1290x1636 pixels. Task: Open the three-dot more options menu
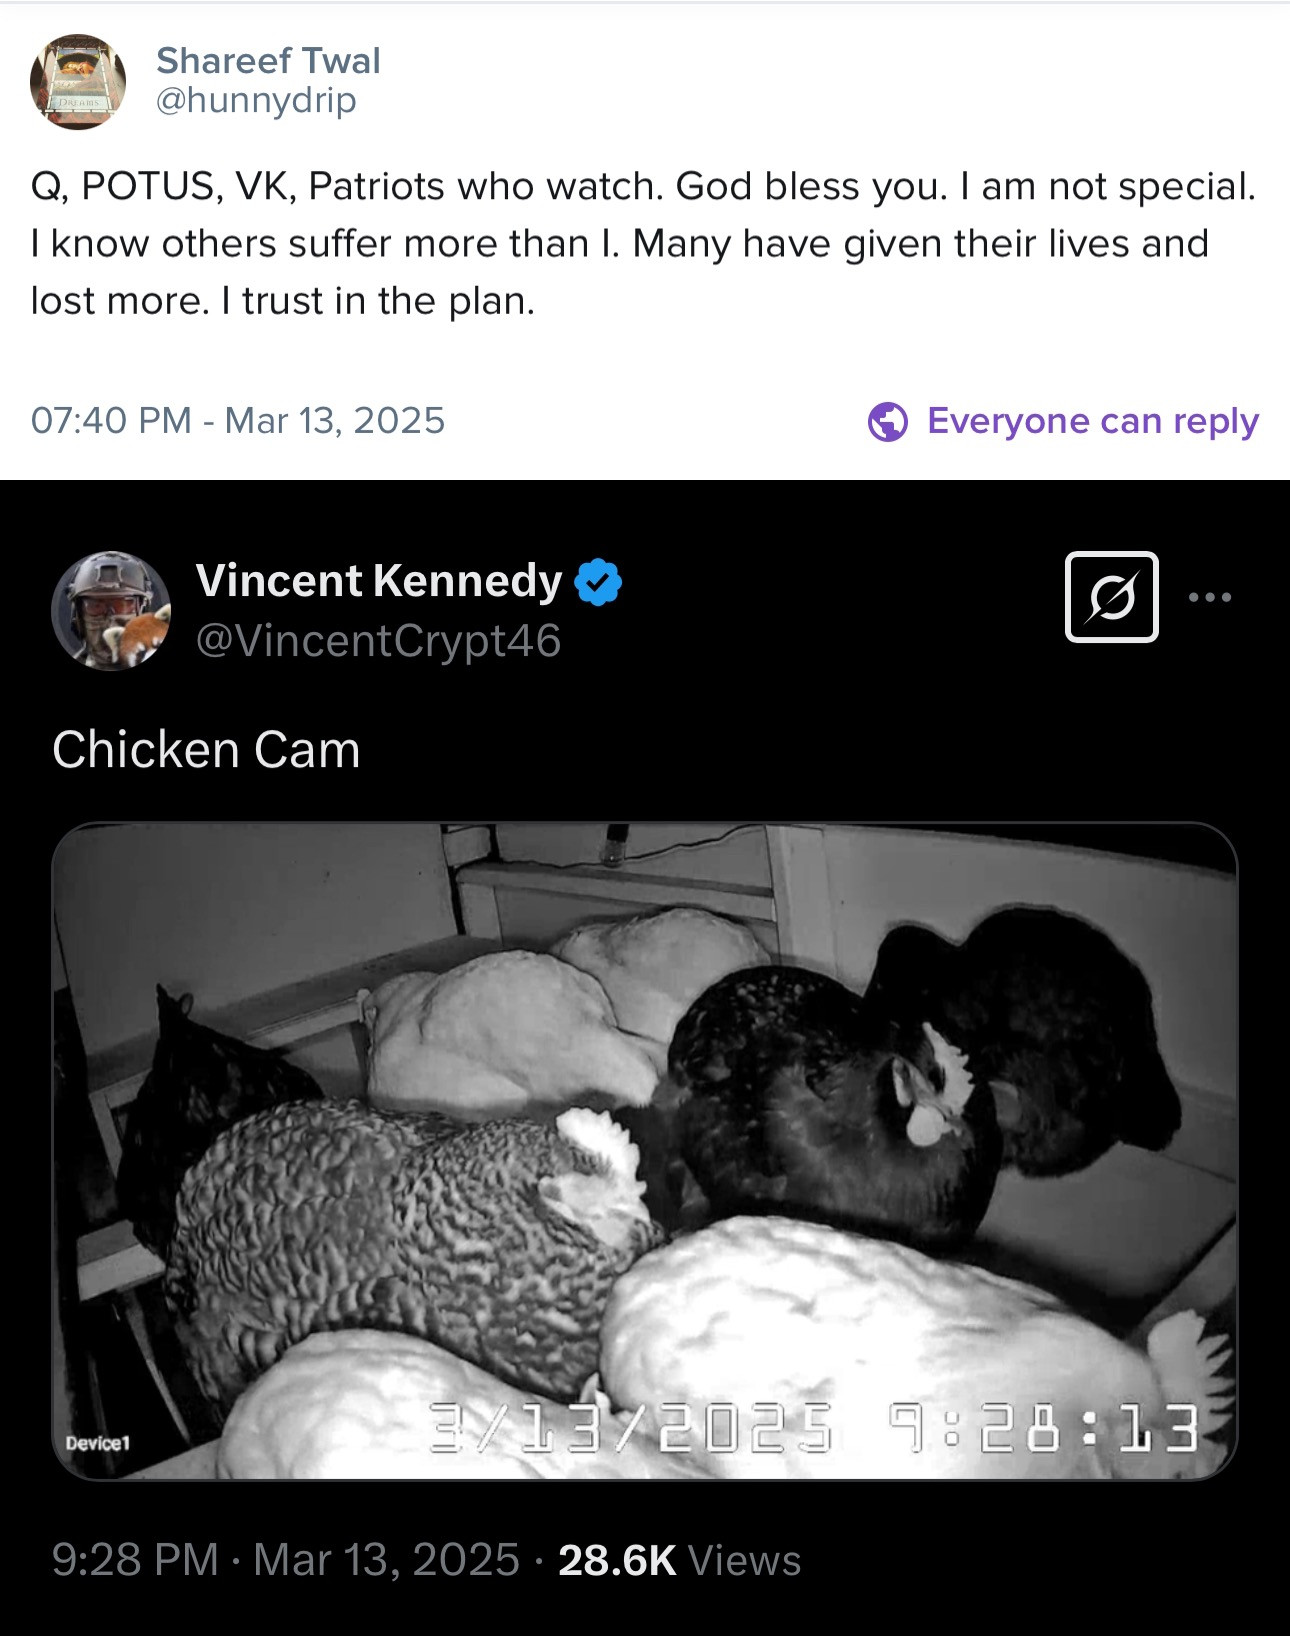tap(1210, 597)
